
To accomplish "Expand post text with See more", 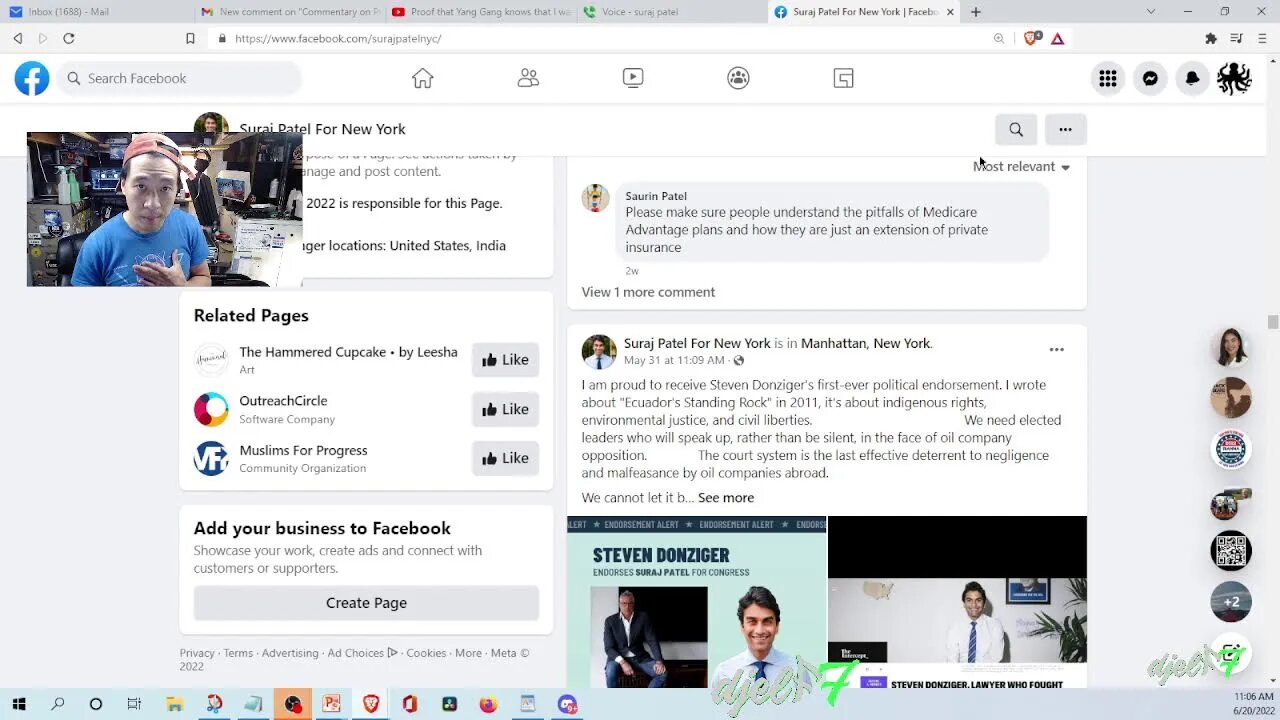I will [x=726, y=497].
